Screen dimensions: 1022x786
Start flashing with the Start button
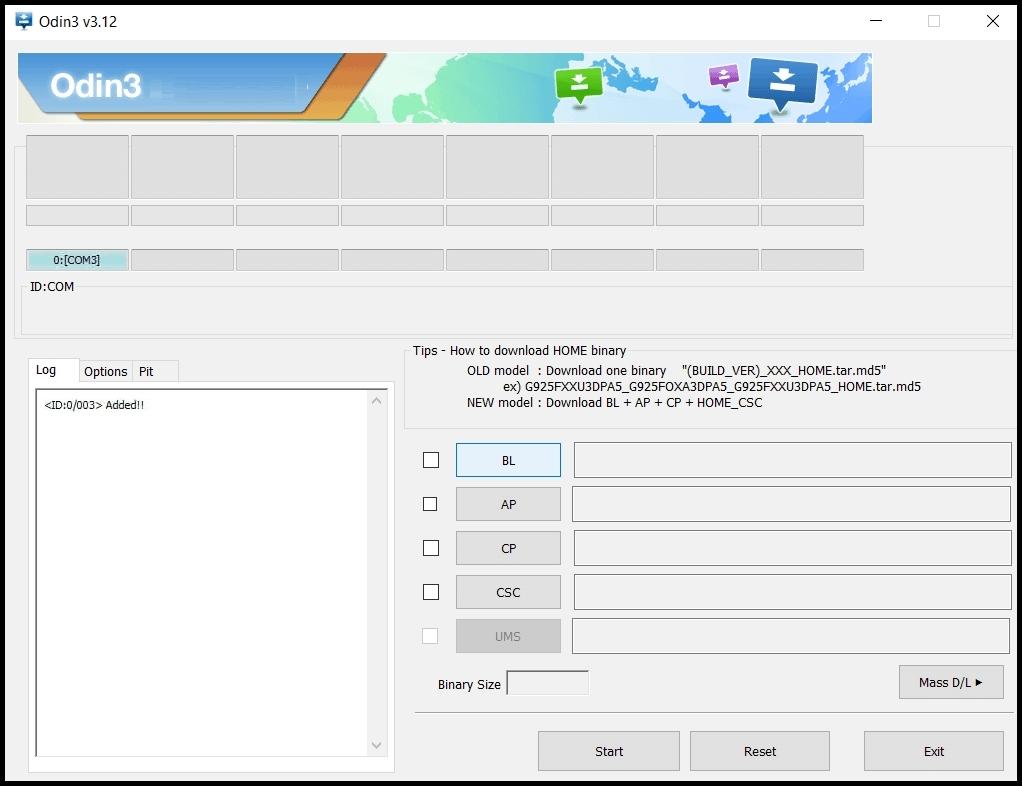pos(609,751)
